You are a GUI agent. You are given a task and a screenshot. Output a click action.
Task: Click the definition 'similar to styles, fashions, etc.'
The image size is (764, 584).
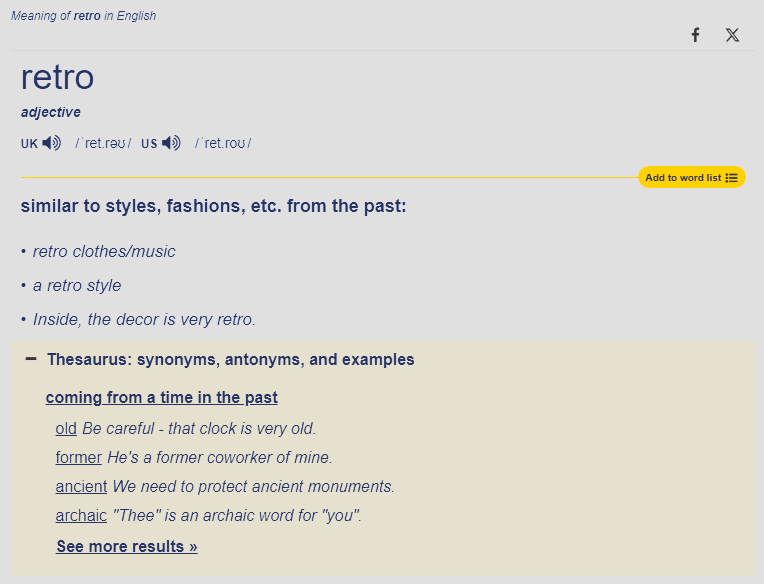pos(213,206)
